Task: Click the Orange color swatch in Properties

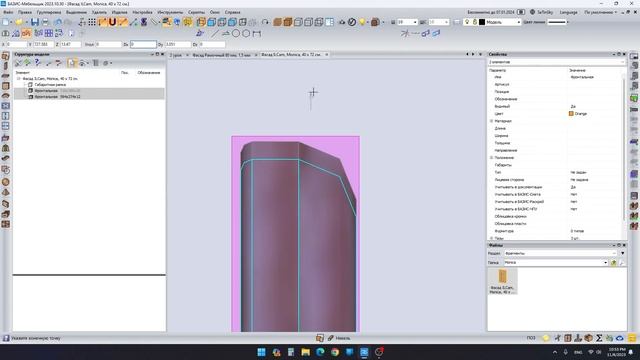Action: tap(571, 114)
